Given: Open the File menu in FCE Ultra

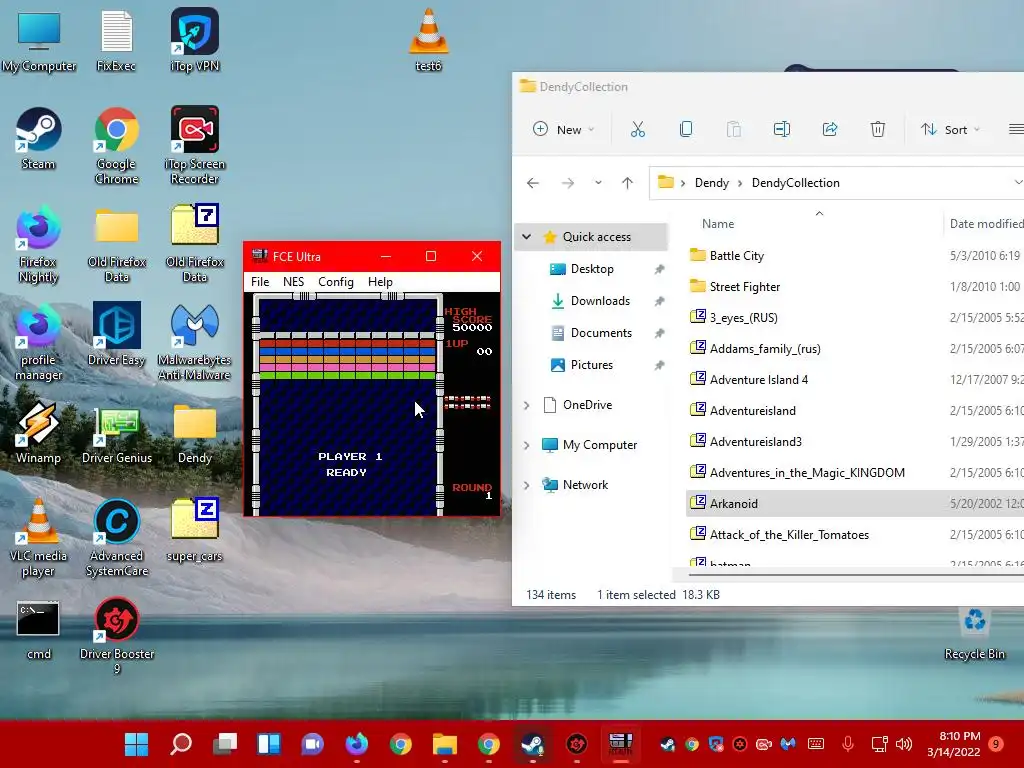Looking at the screenshot, I should [x=260, y=281].
